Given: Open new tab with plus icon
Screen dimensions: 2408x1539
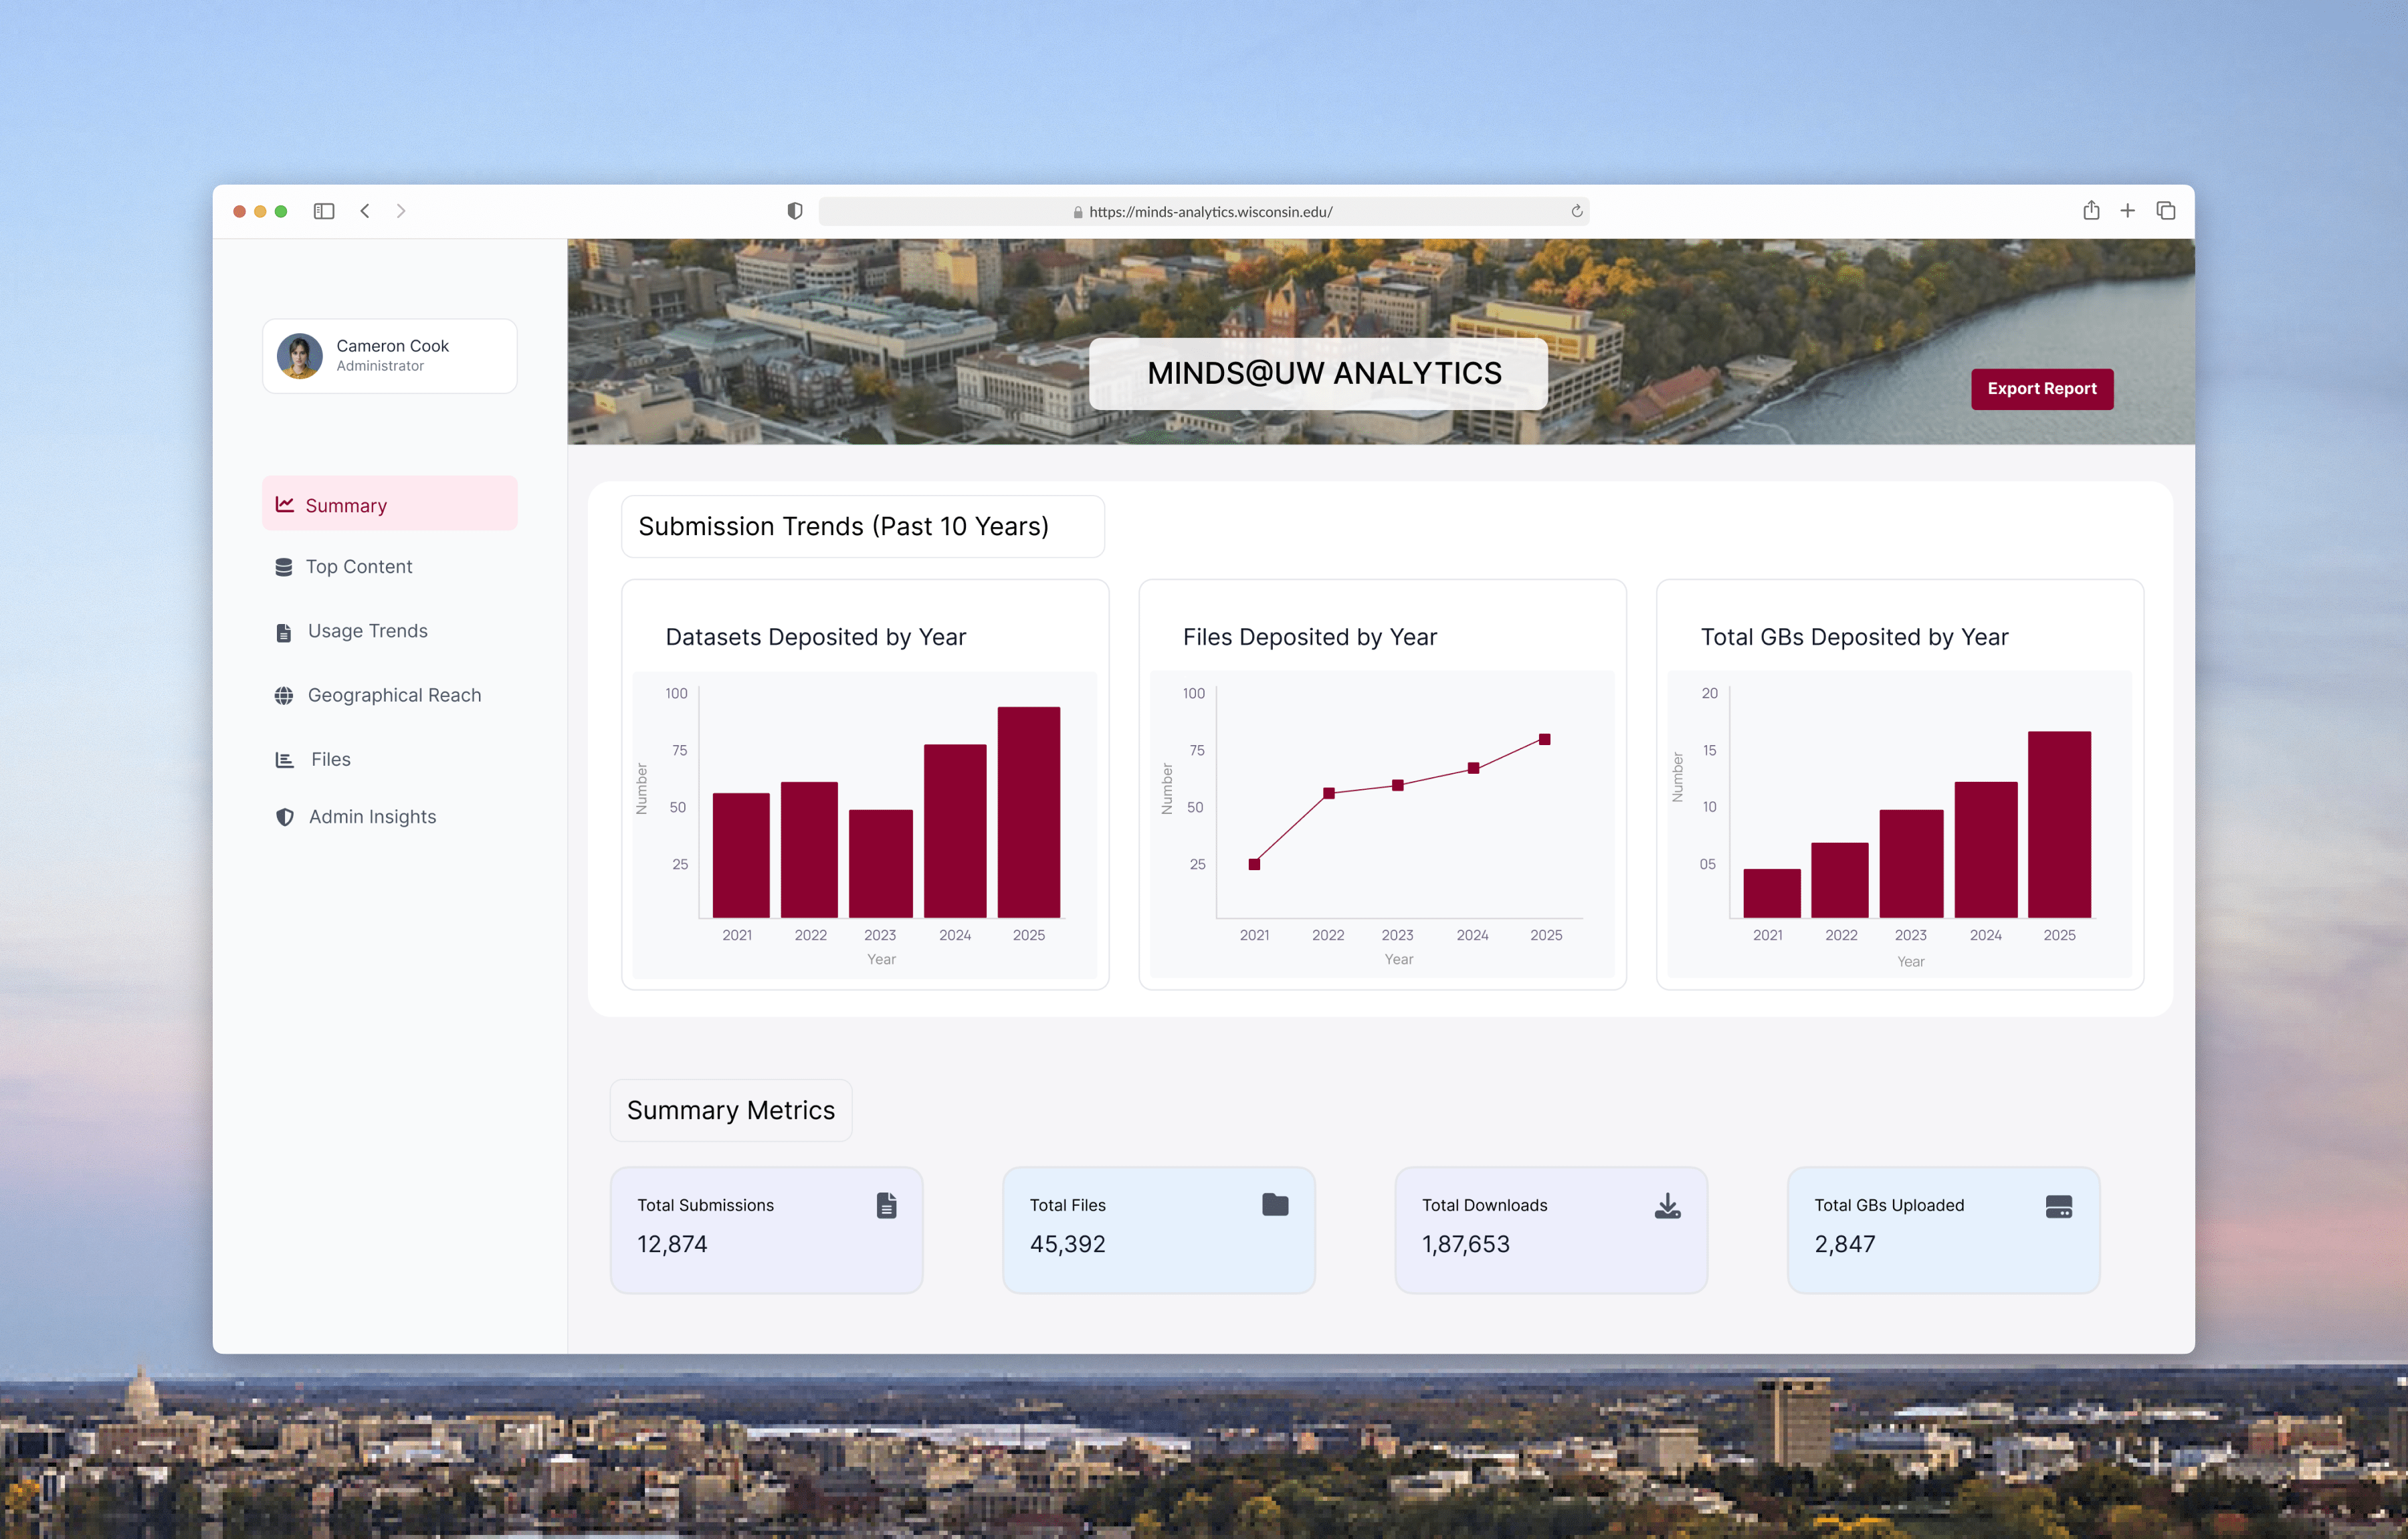Looking at the screenshot, I should tap(2128, 211).
